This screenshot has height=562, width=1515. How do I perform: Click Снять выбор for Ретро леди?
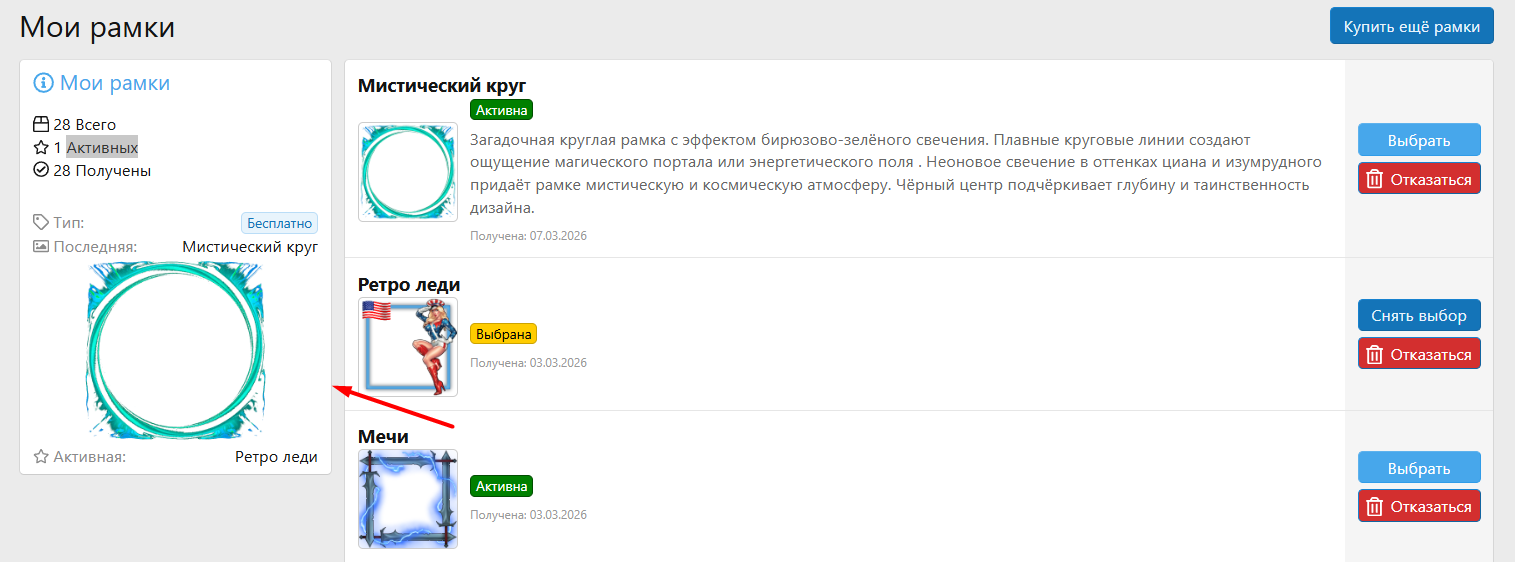(x=1419, y=315)
